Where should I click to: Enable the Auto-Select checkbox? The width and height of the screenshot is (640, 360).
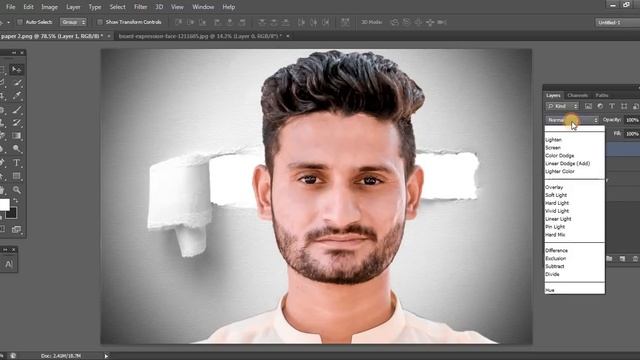[x=20, y=22]
